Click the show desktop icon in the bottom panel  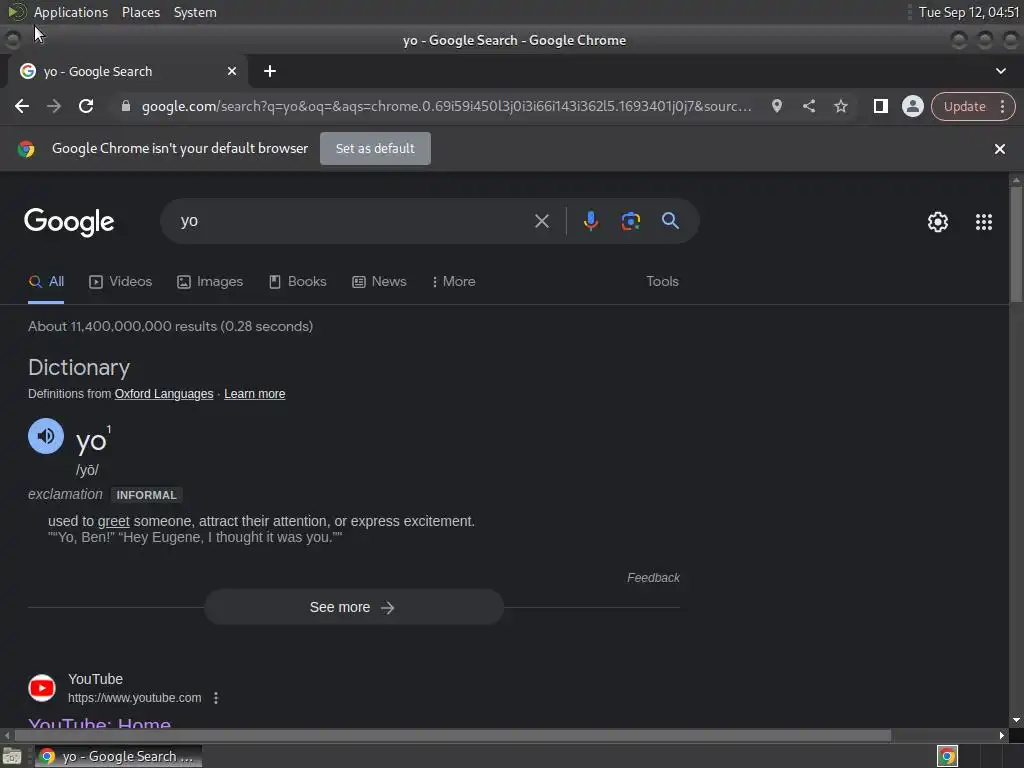click(12, 756)
